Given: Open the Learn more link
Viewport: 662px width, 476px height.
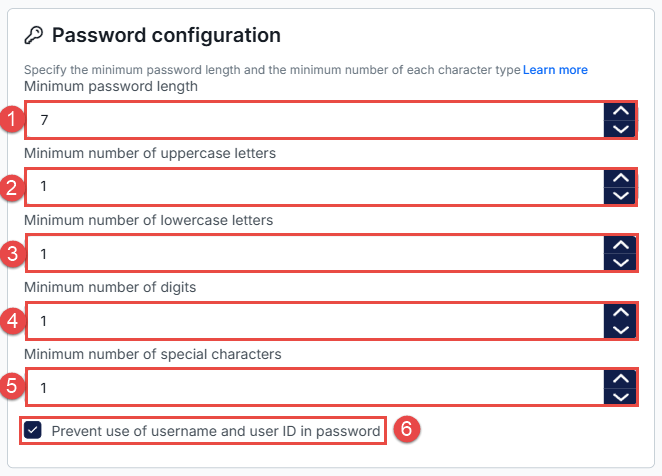Looking at the screenshot, I should (555, 70).
